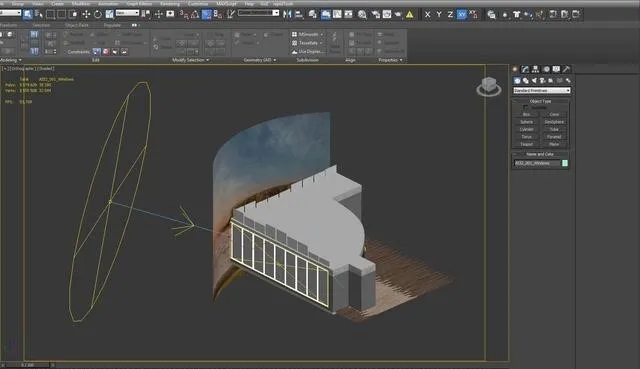Open the Modify command panel tab
This screenshot has width=640, height=369.
pyautogui.click(x=525, y=69)
